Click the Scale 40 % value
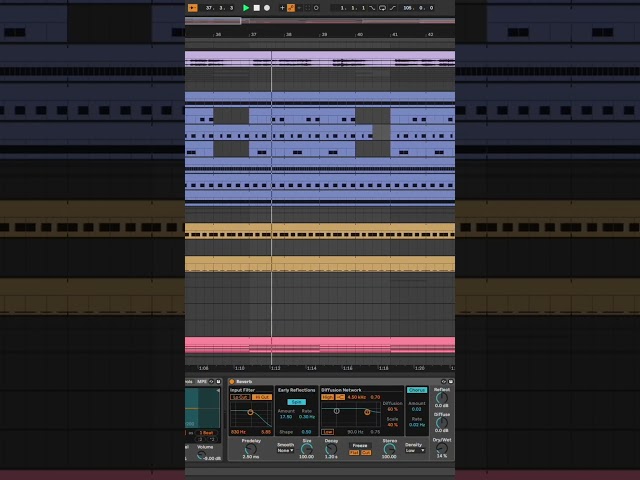640x480 pixels. click(x=393, y=425)
